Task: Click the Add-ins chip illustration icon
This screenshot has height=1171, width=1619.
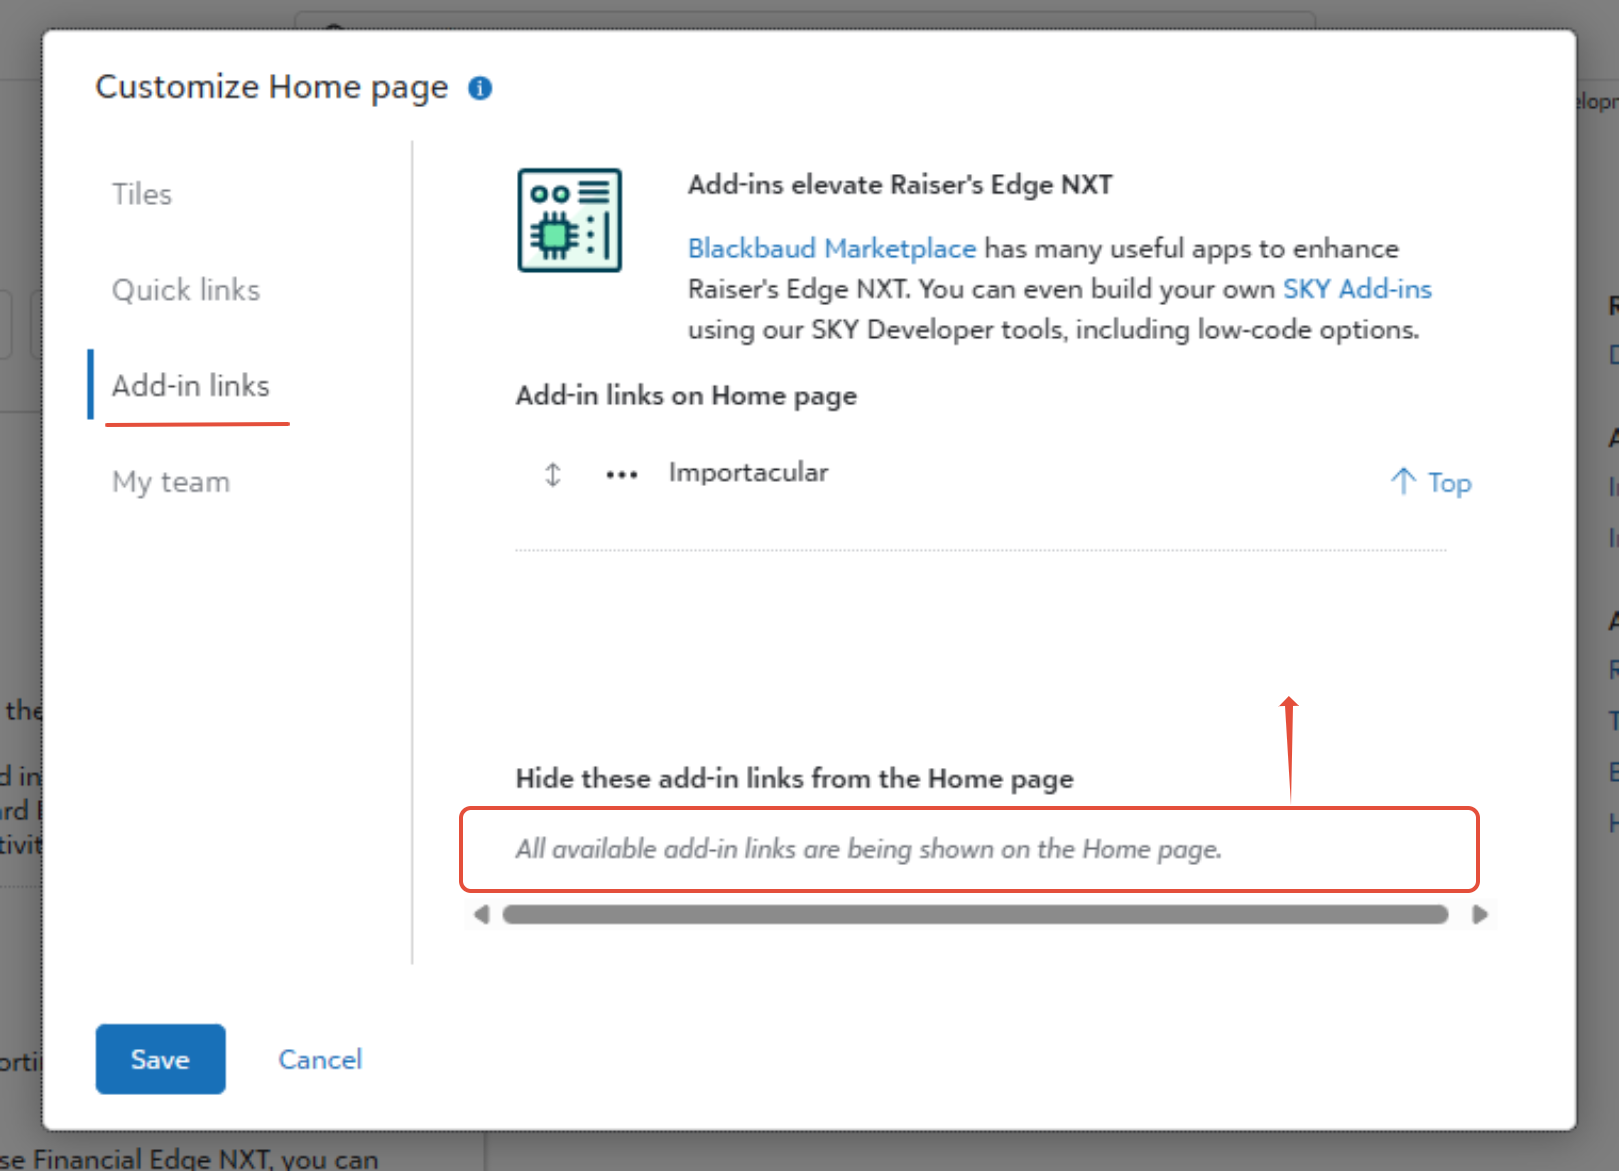Action: point(569,220)
